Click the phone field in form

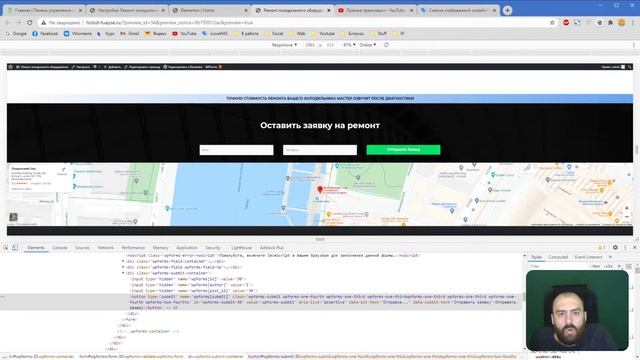pos(320,150)
